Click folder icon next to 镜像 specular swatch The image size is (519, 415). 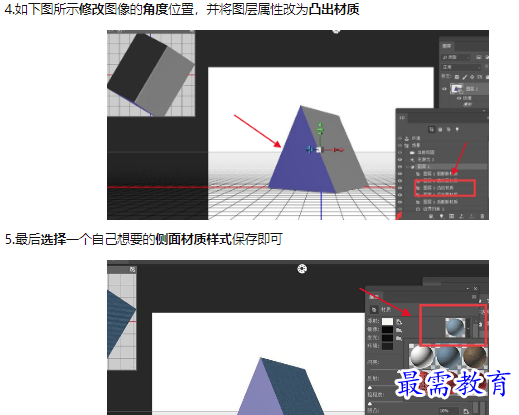point(399,330)
